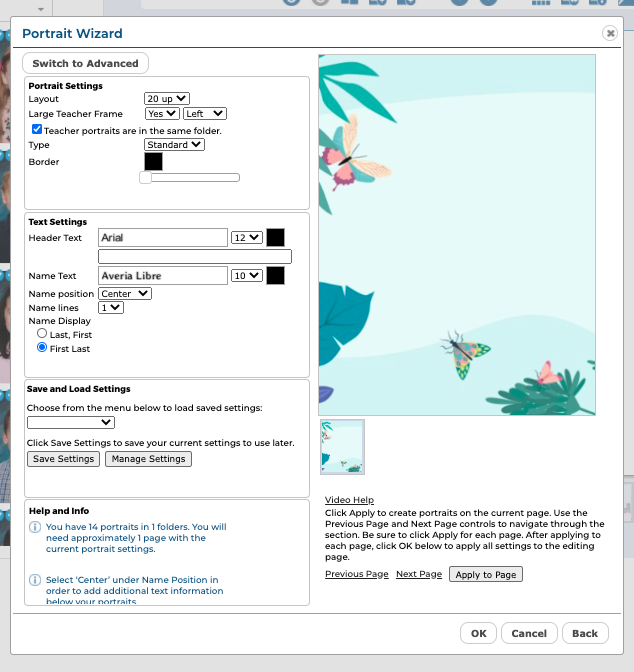The width and height of the screenshot is (634, 672).
Task: Click the second info icon near 'Select Center'
Action: point(35,580)
